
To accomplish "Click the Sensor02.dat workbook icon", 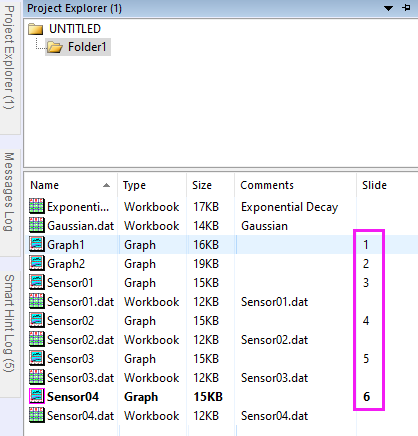I will tap(36, 339).
